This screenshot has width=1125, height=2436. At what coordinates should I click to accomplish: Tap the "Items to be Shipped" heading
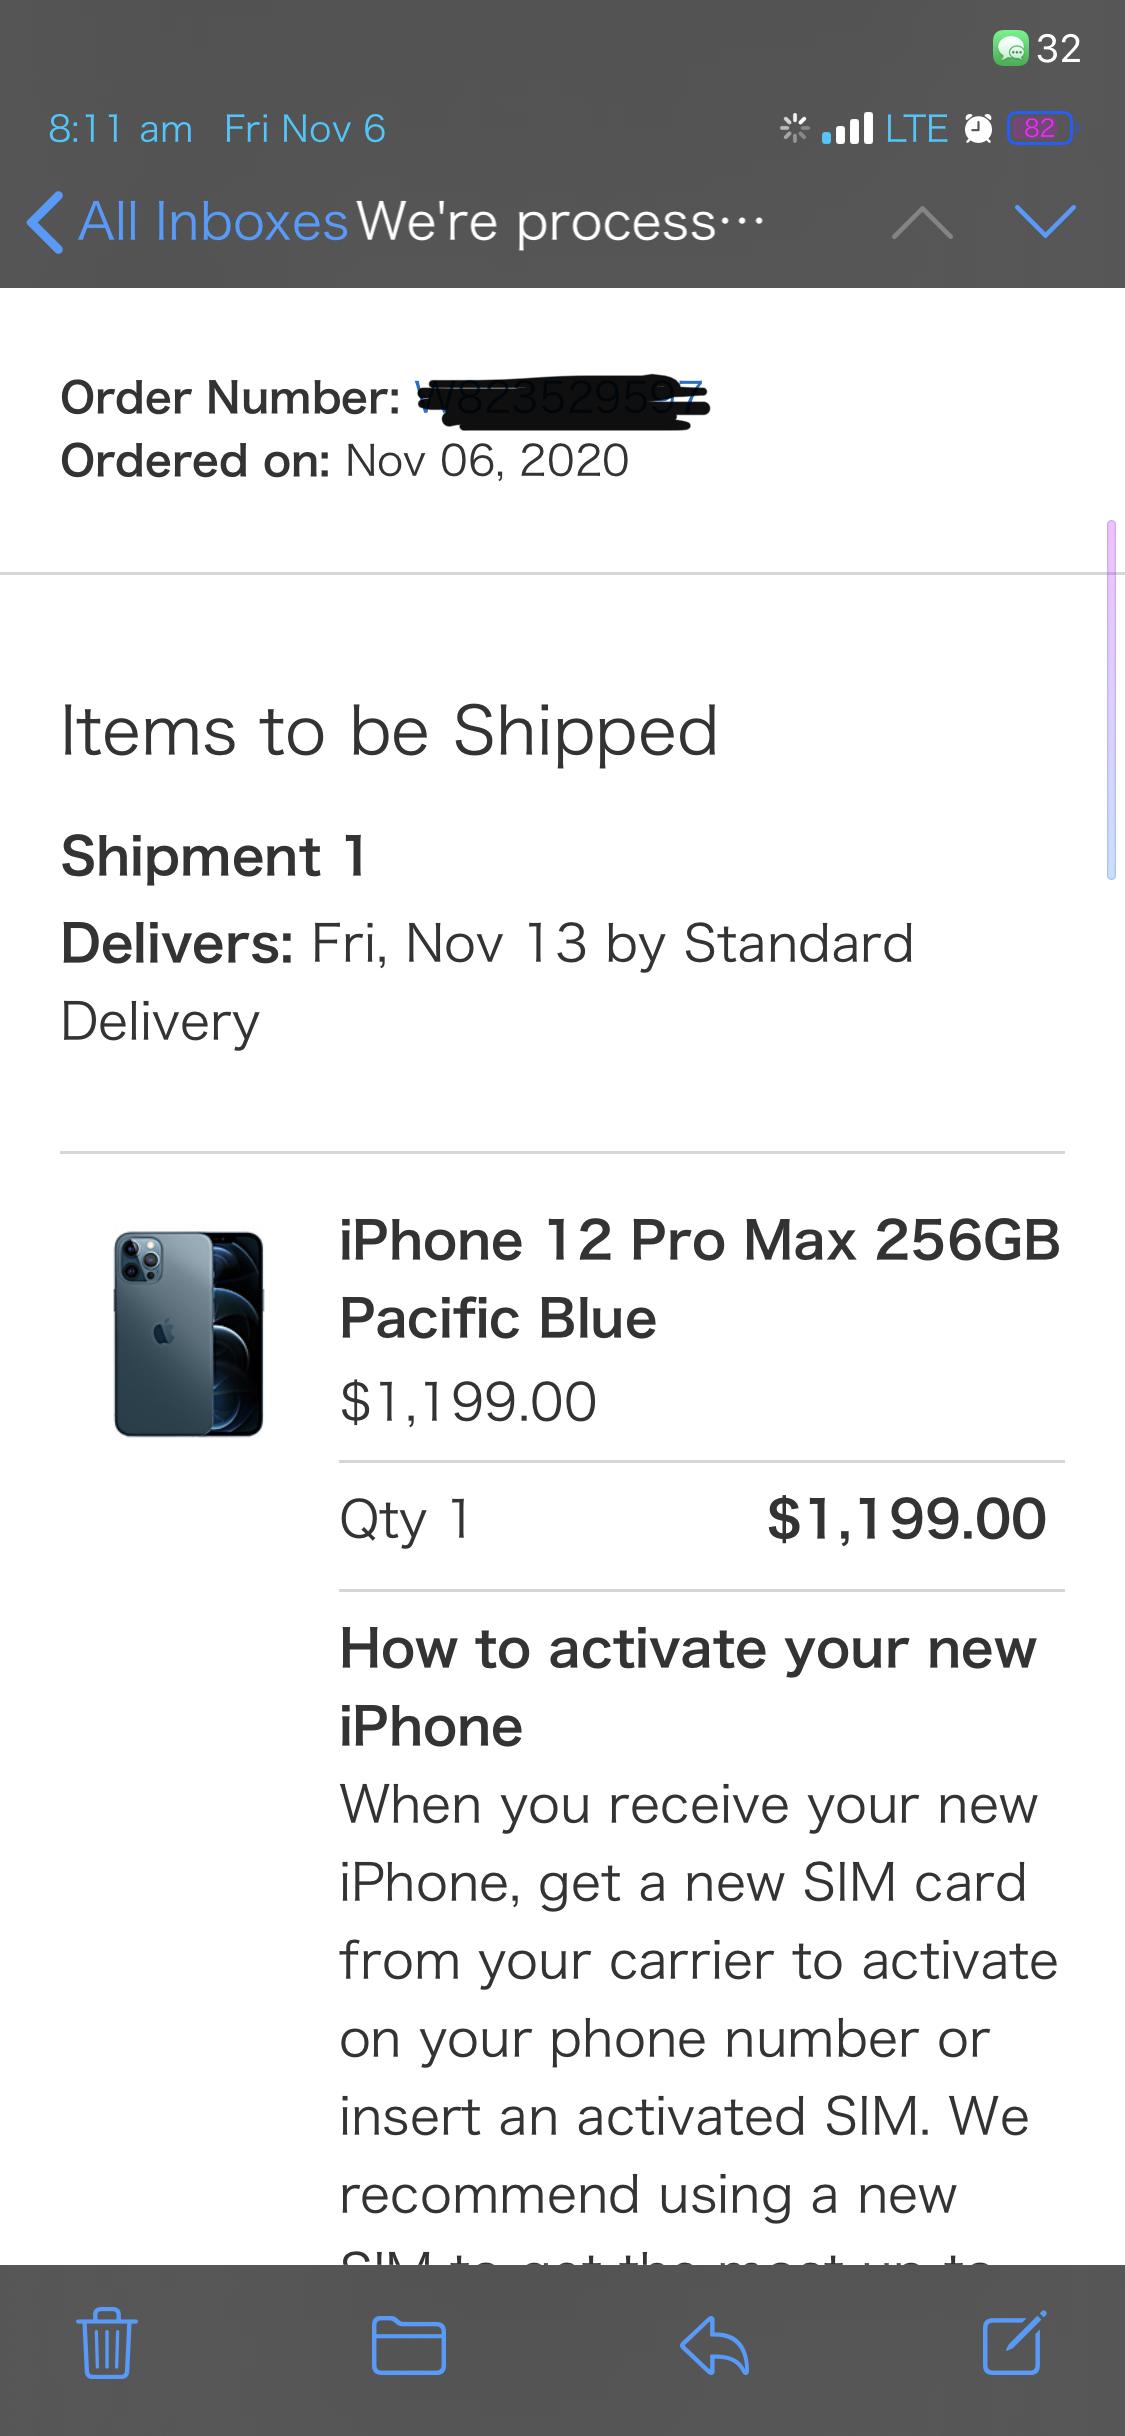click(x=389, y=730)
